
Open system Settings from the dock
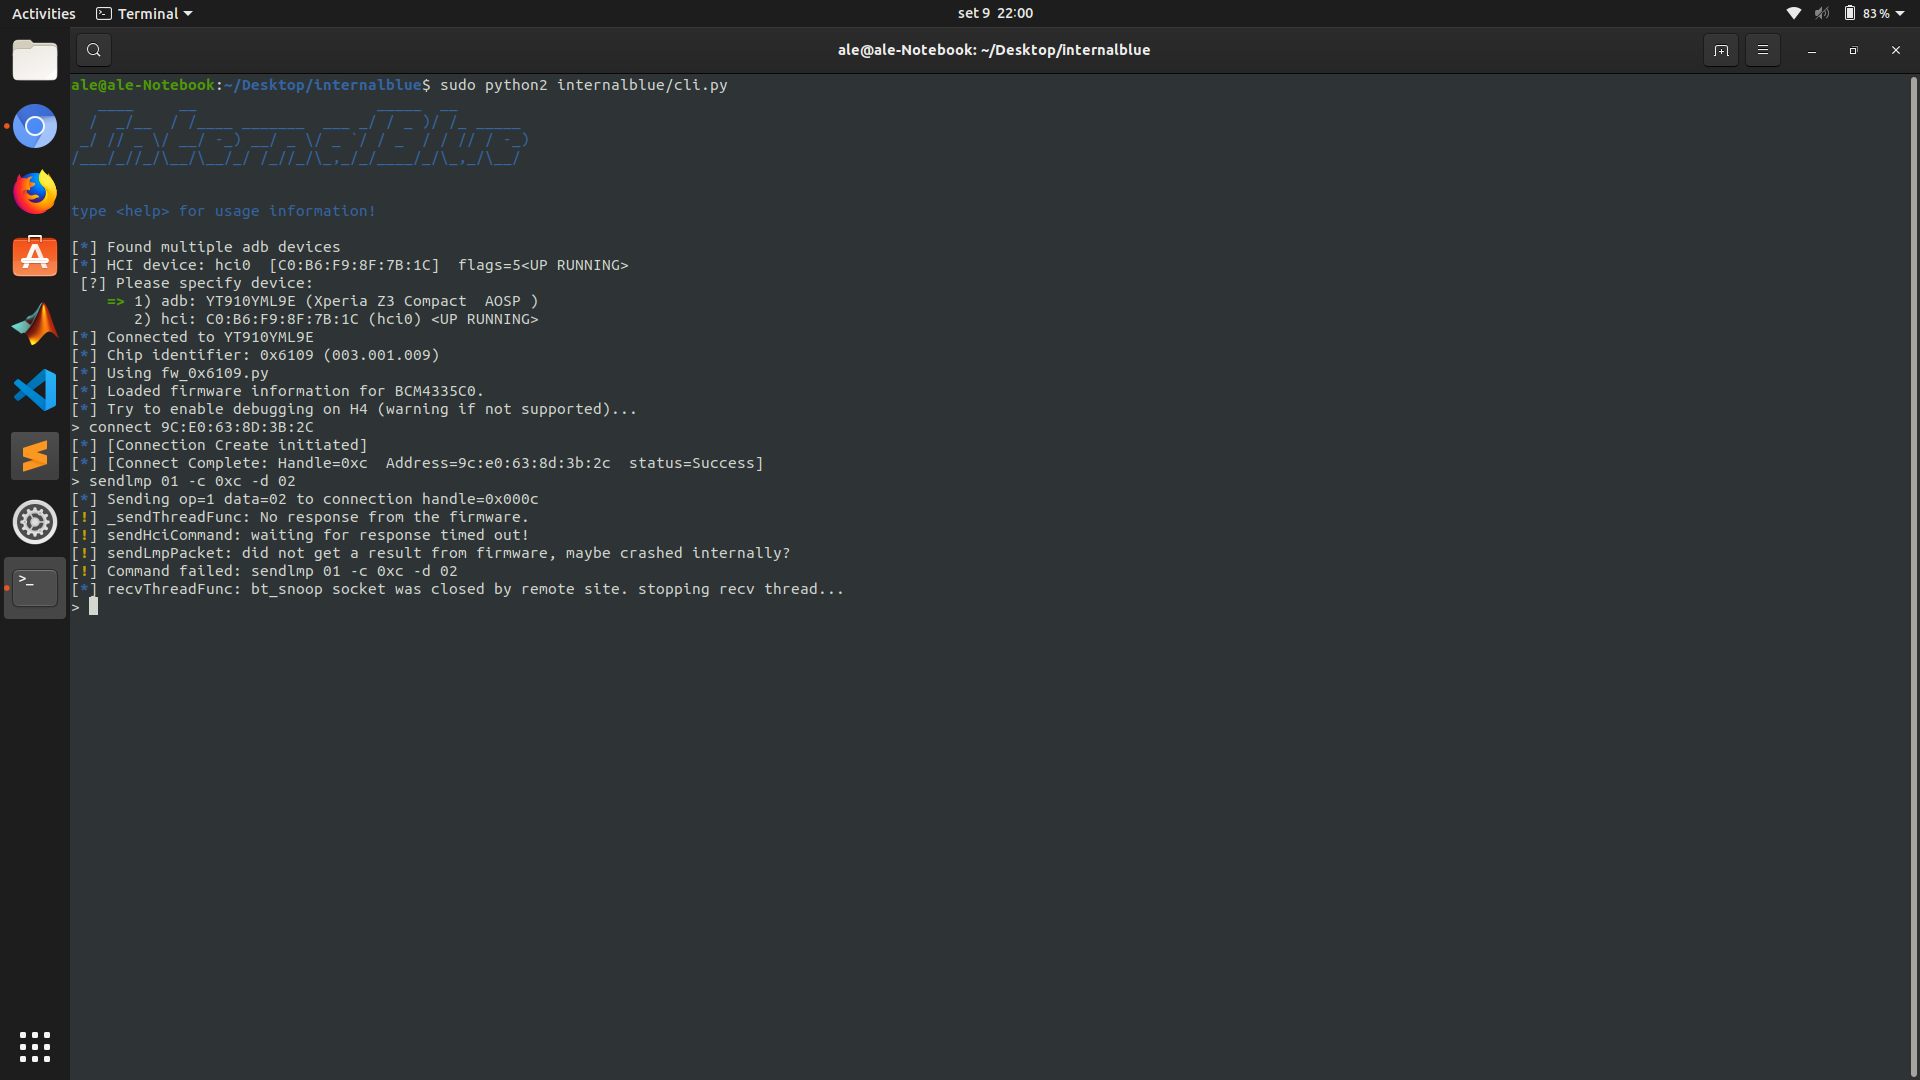coord(35,521)
